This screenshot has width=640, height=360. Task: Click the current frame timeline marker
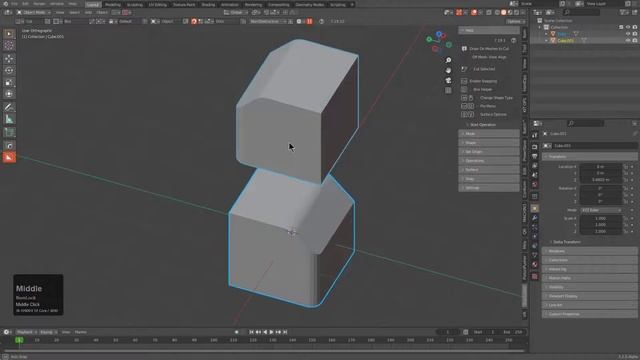(x=19, y=340)
